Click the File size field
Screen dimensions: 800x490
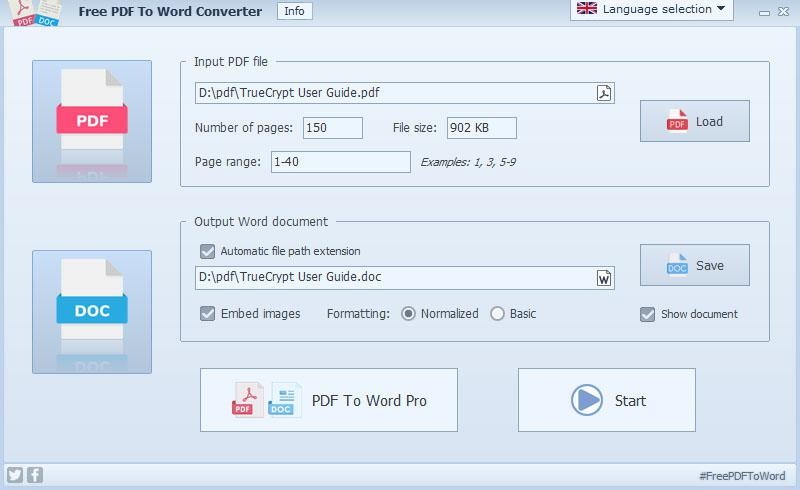point(482,128)
